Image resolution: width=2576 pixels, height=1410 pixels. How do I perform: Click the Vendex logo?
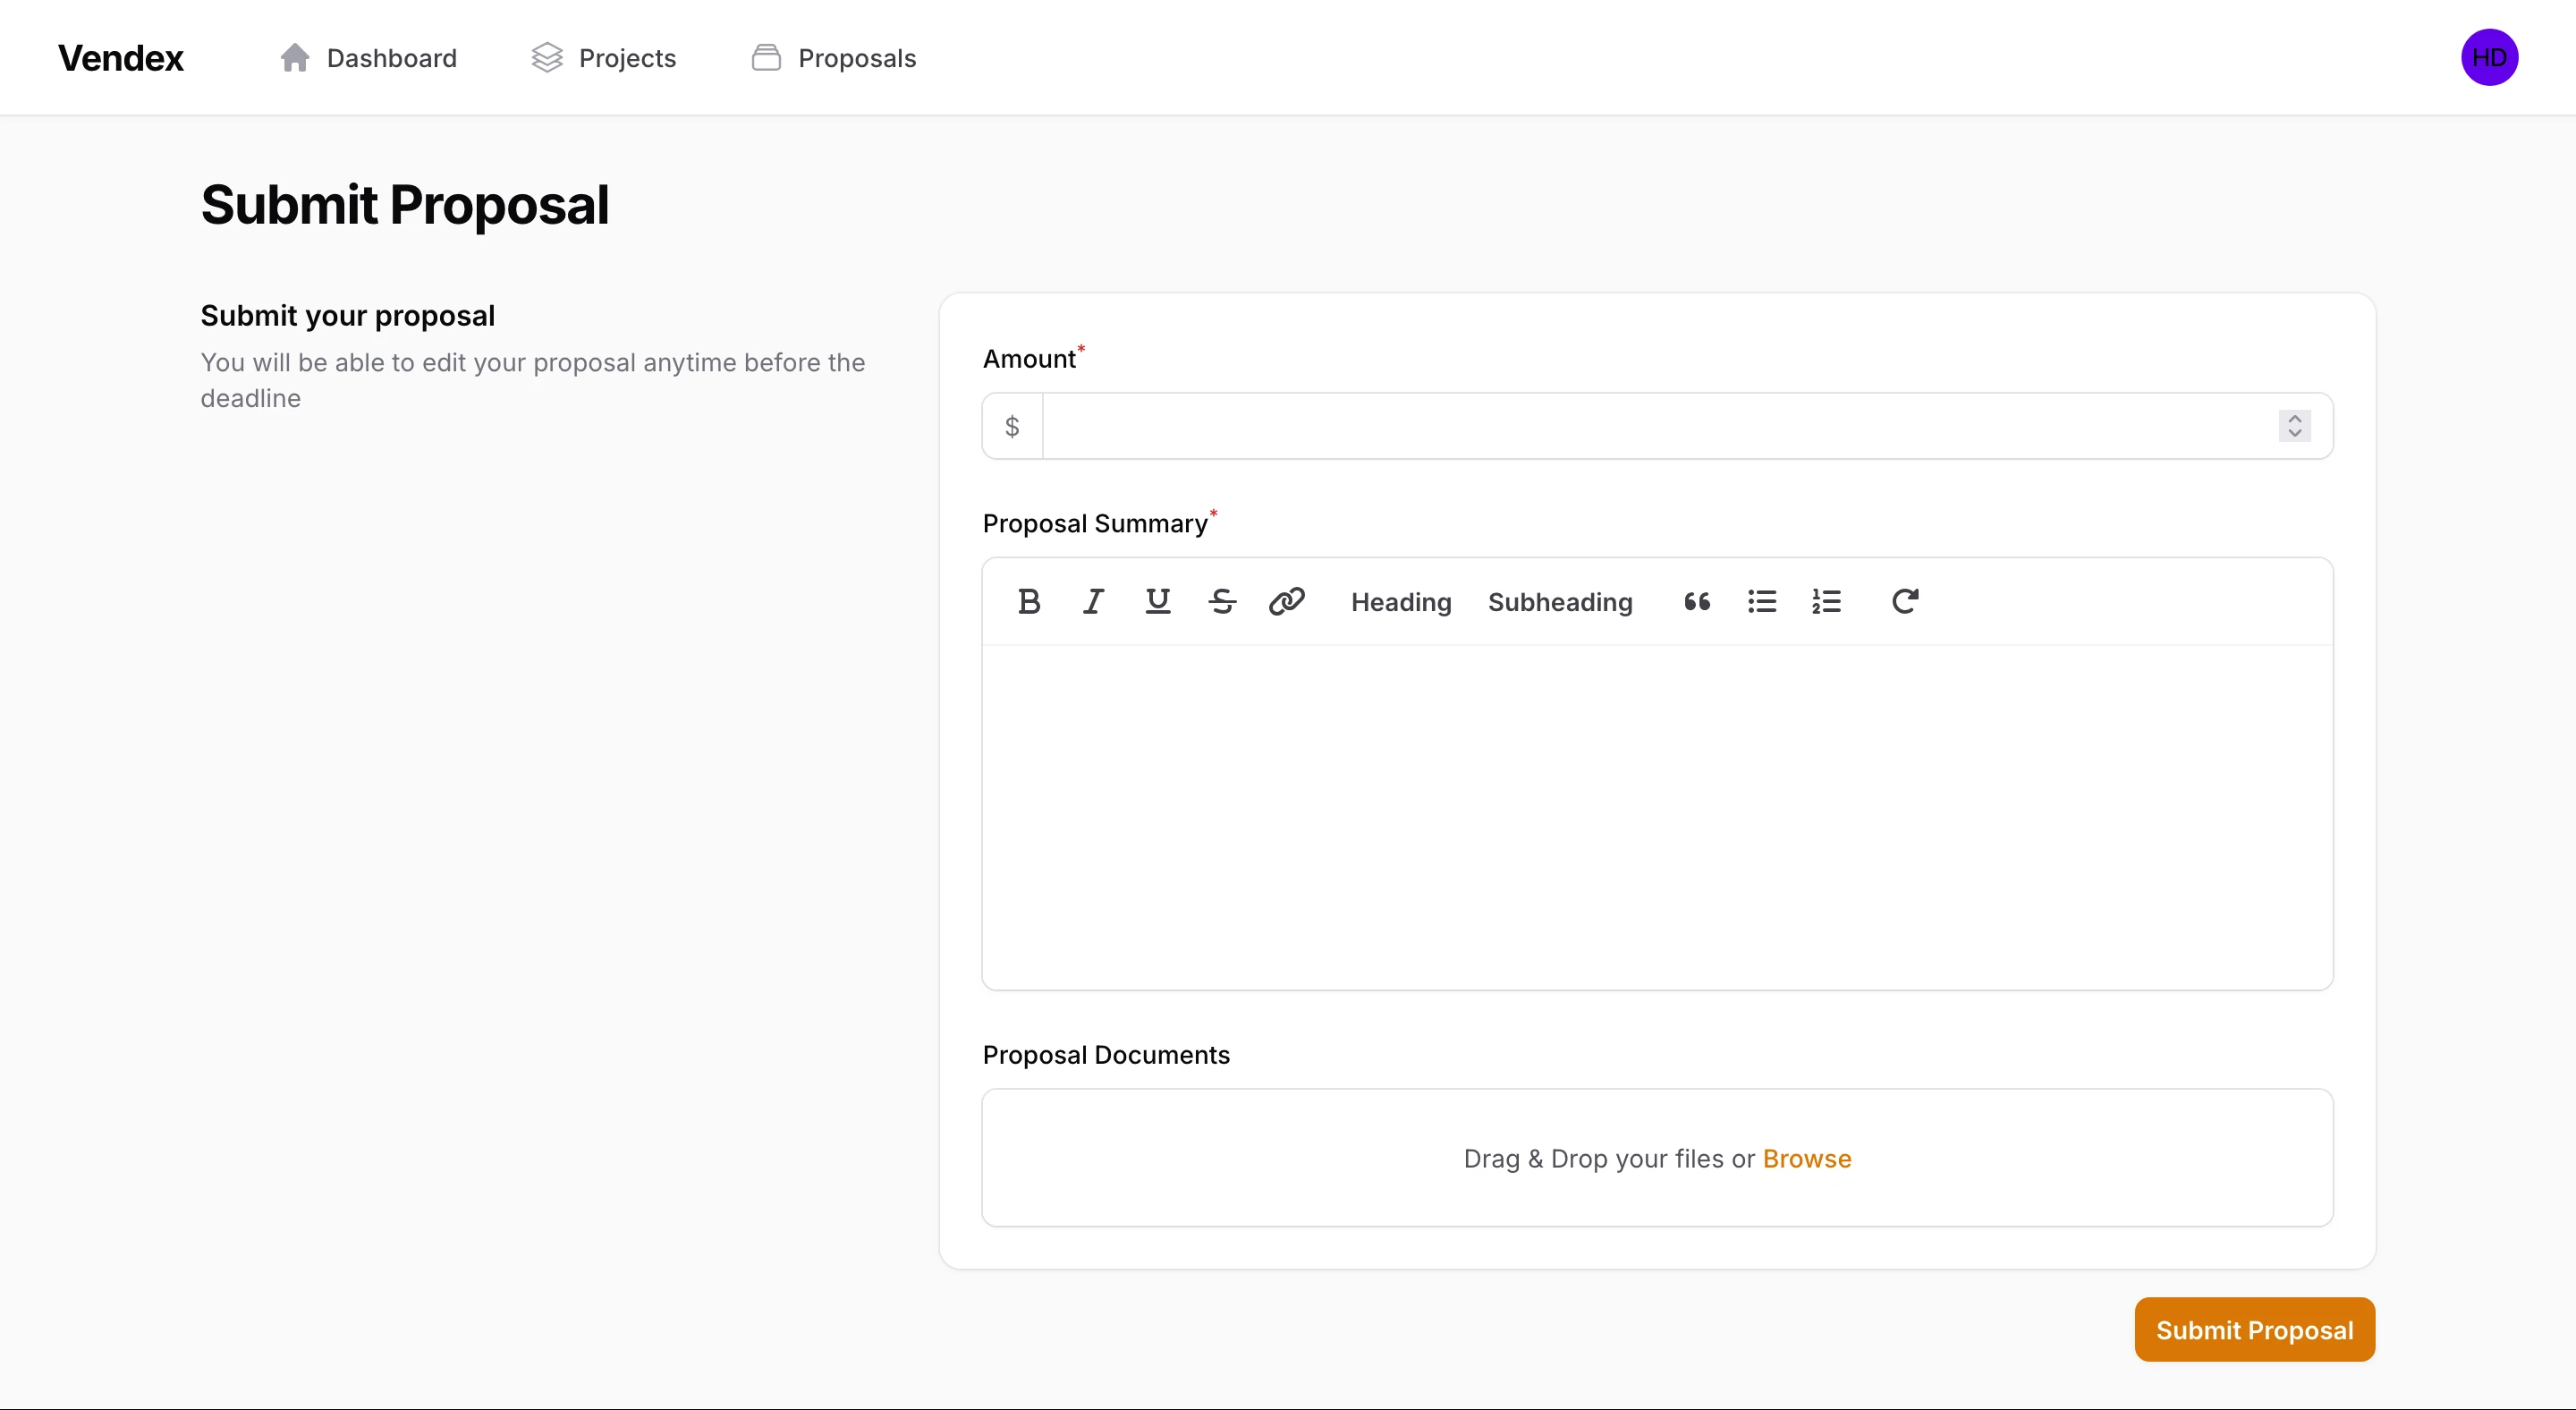pyautogui.click(x=121, y=58)
